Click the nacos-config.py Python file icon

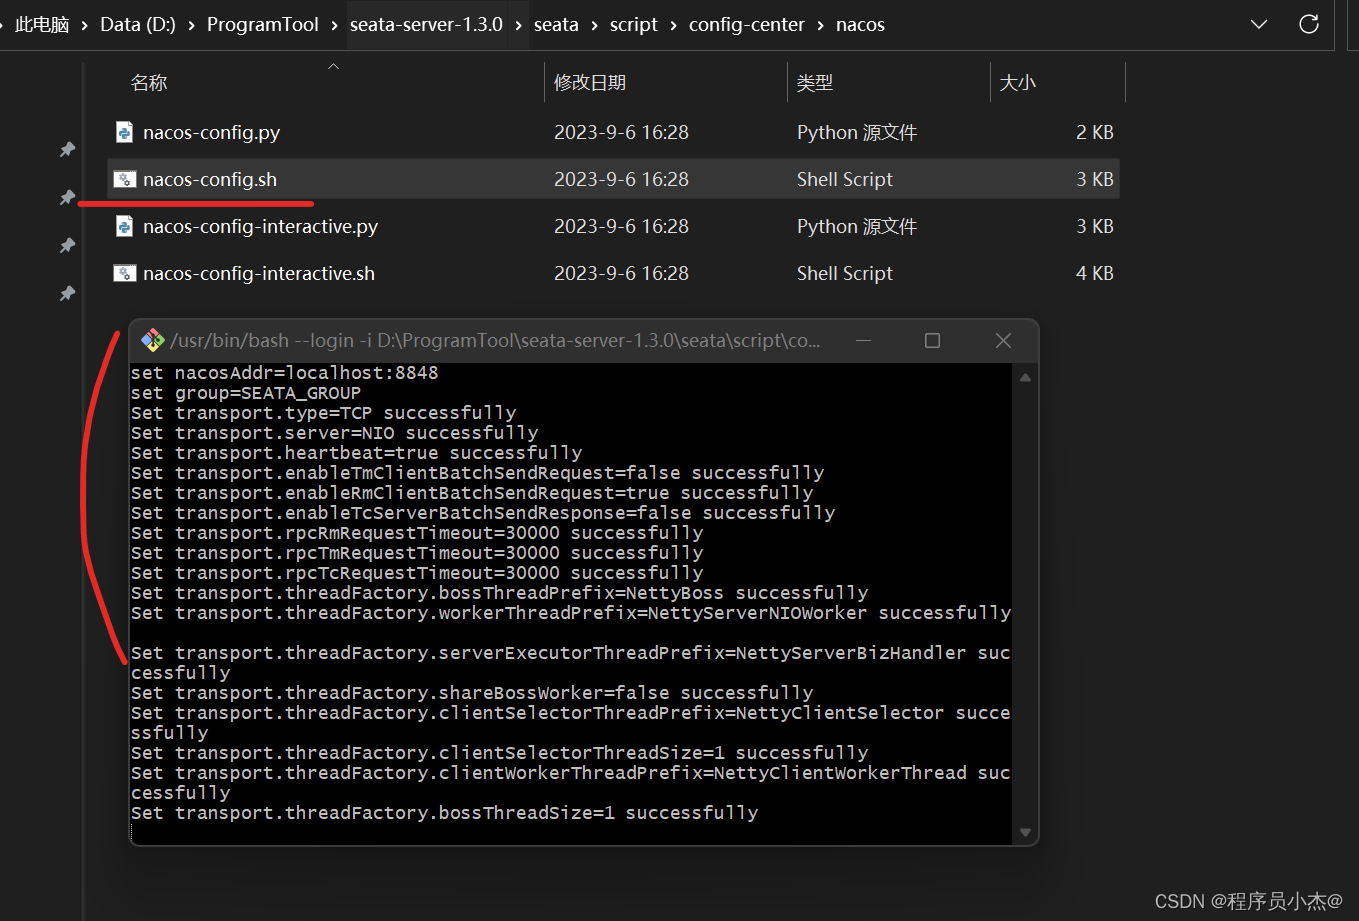point(124,132)
